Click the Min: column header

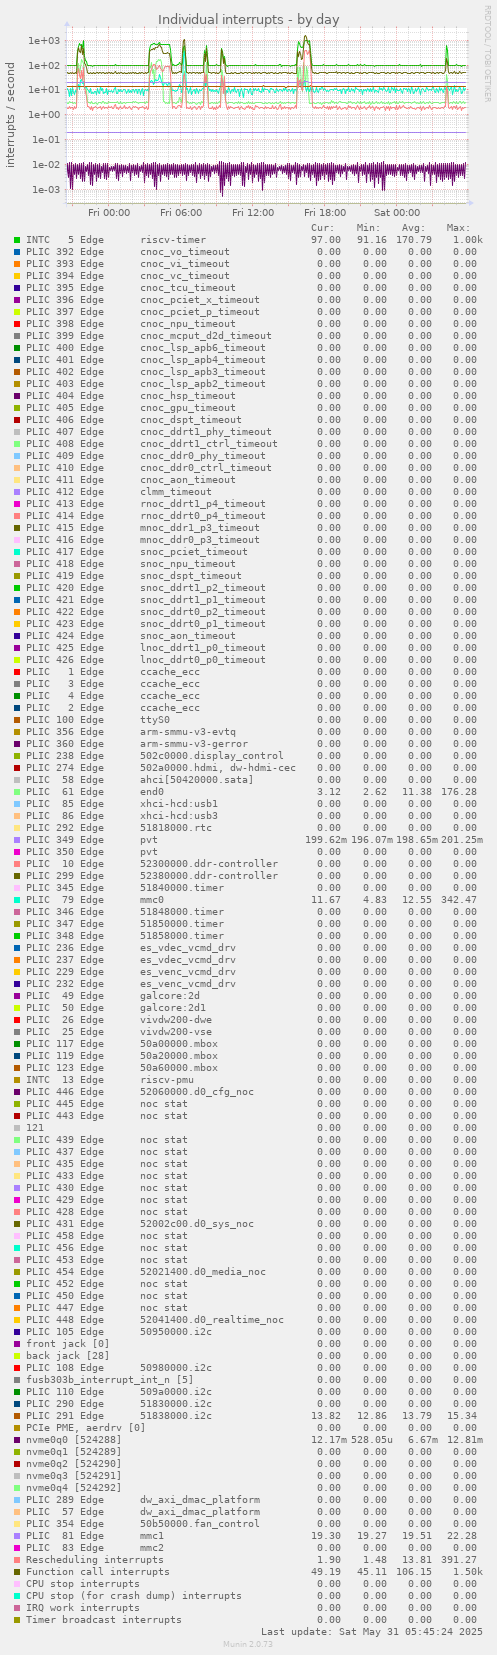pos(369,228)
